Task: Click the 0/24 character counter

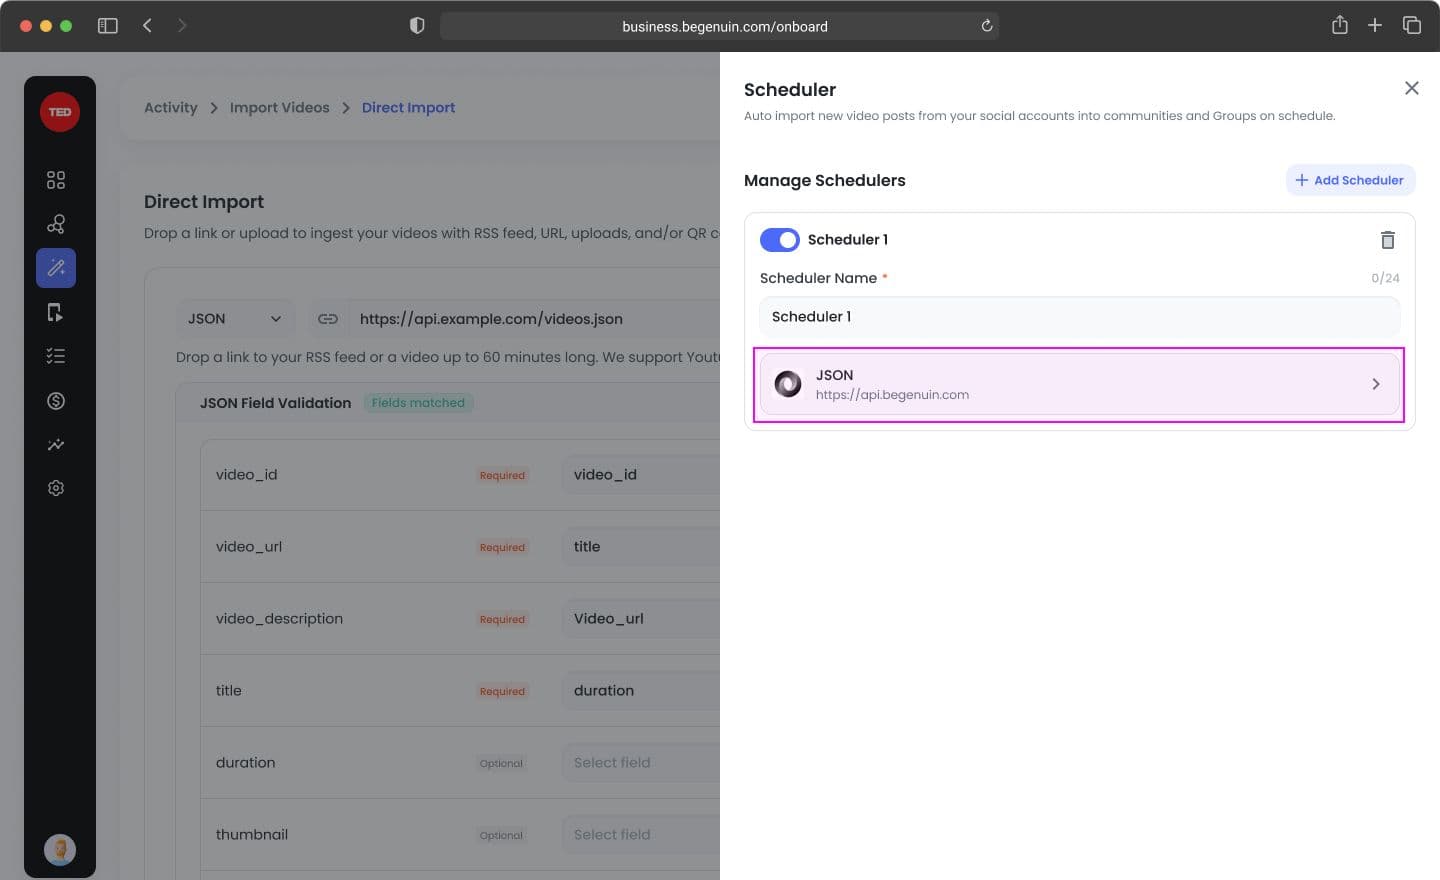Action: [1385, 278]
